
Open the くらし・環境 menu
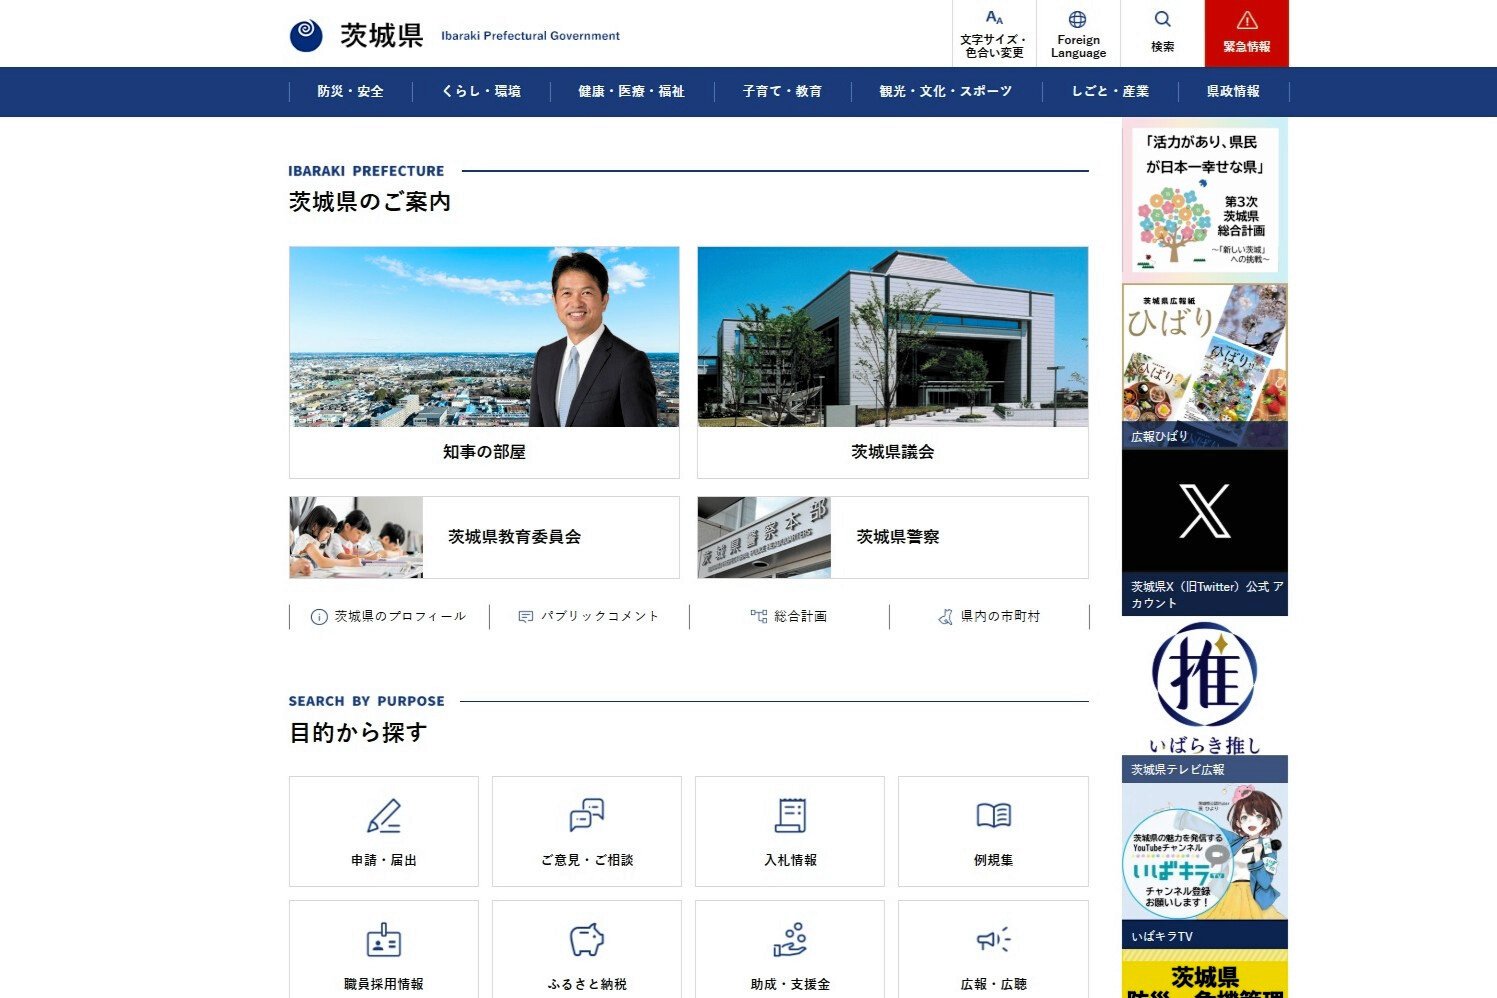tap(481, 91)
